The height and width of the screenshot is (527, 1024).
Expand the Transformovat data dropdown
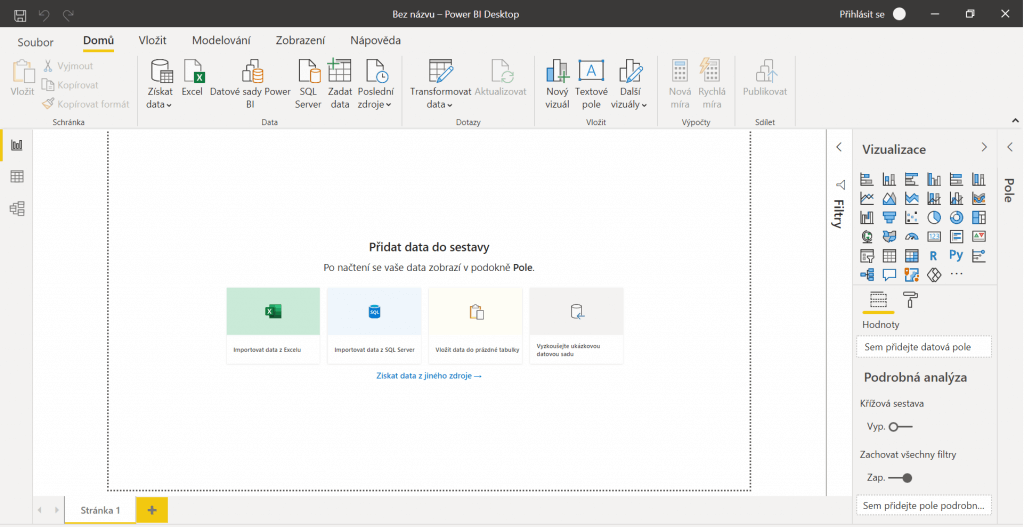[x=440, y=104]
